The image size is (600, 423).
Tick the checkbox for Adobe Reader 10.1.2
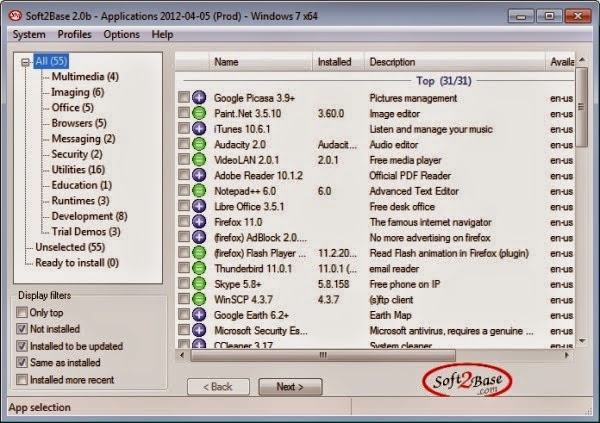(184, 174)
